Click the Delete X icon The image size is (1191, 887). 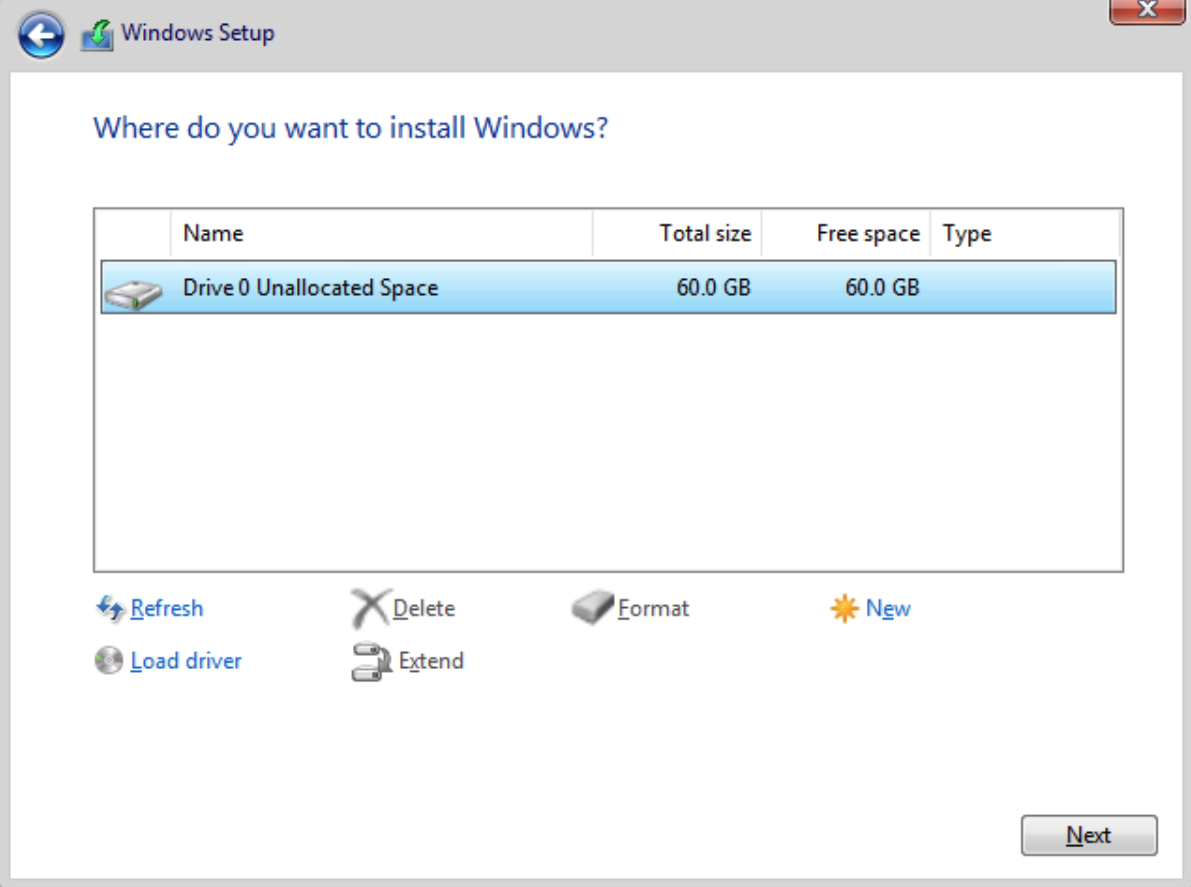[x=370, y=608]
